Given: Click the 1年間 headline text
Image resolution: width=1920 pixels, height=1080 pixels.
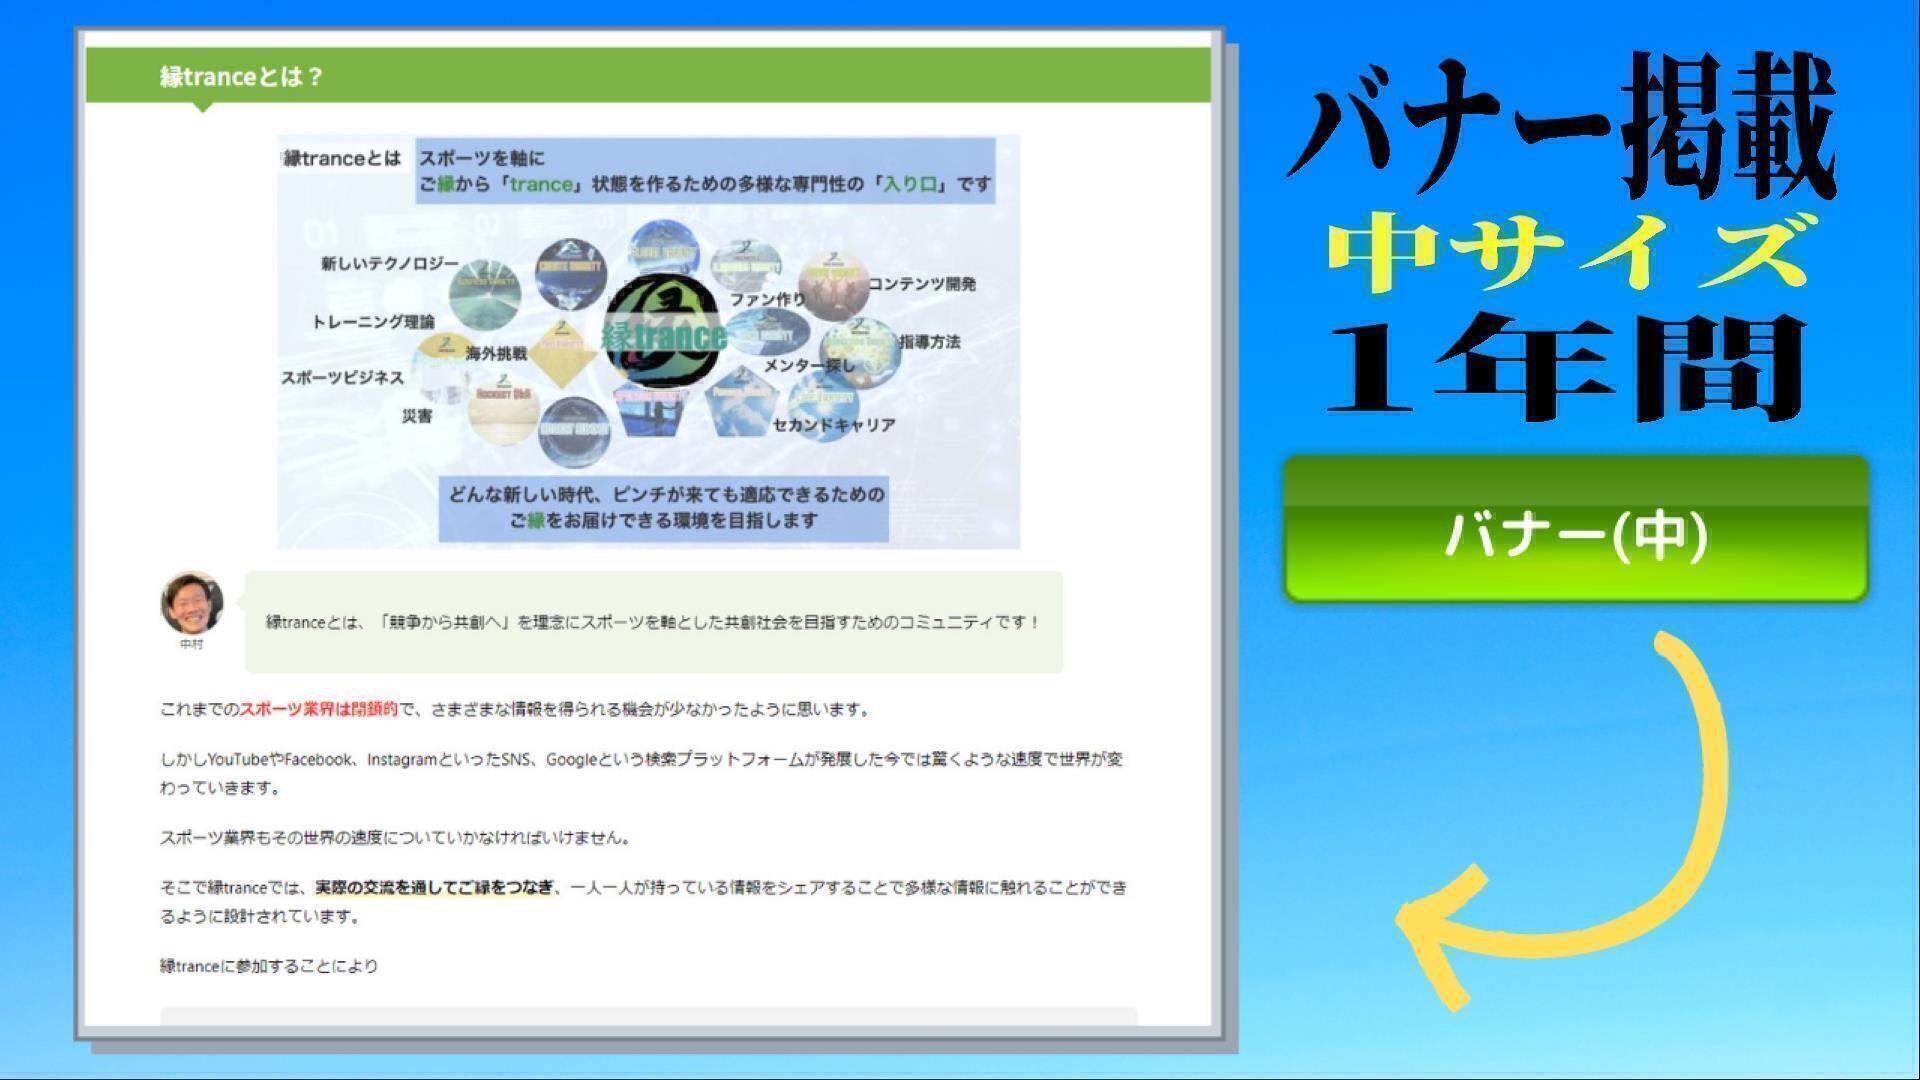Looking at the screenshot, I should point(1565,366).
